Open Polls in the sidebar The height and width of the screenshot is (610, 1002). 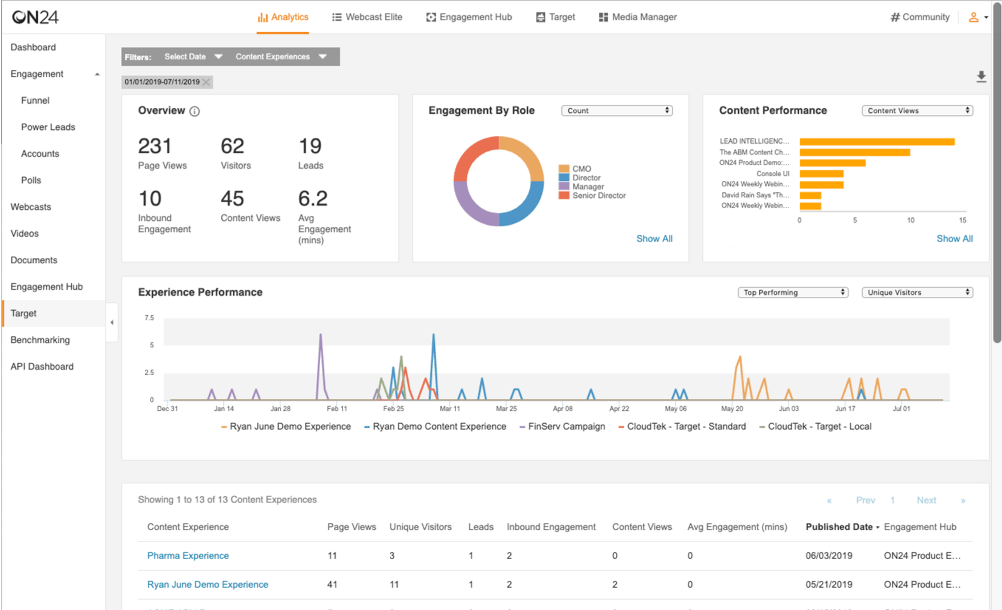tap(31, 180)
